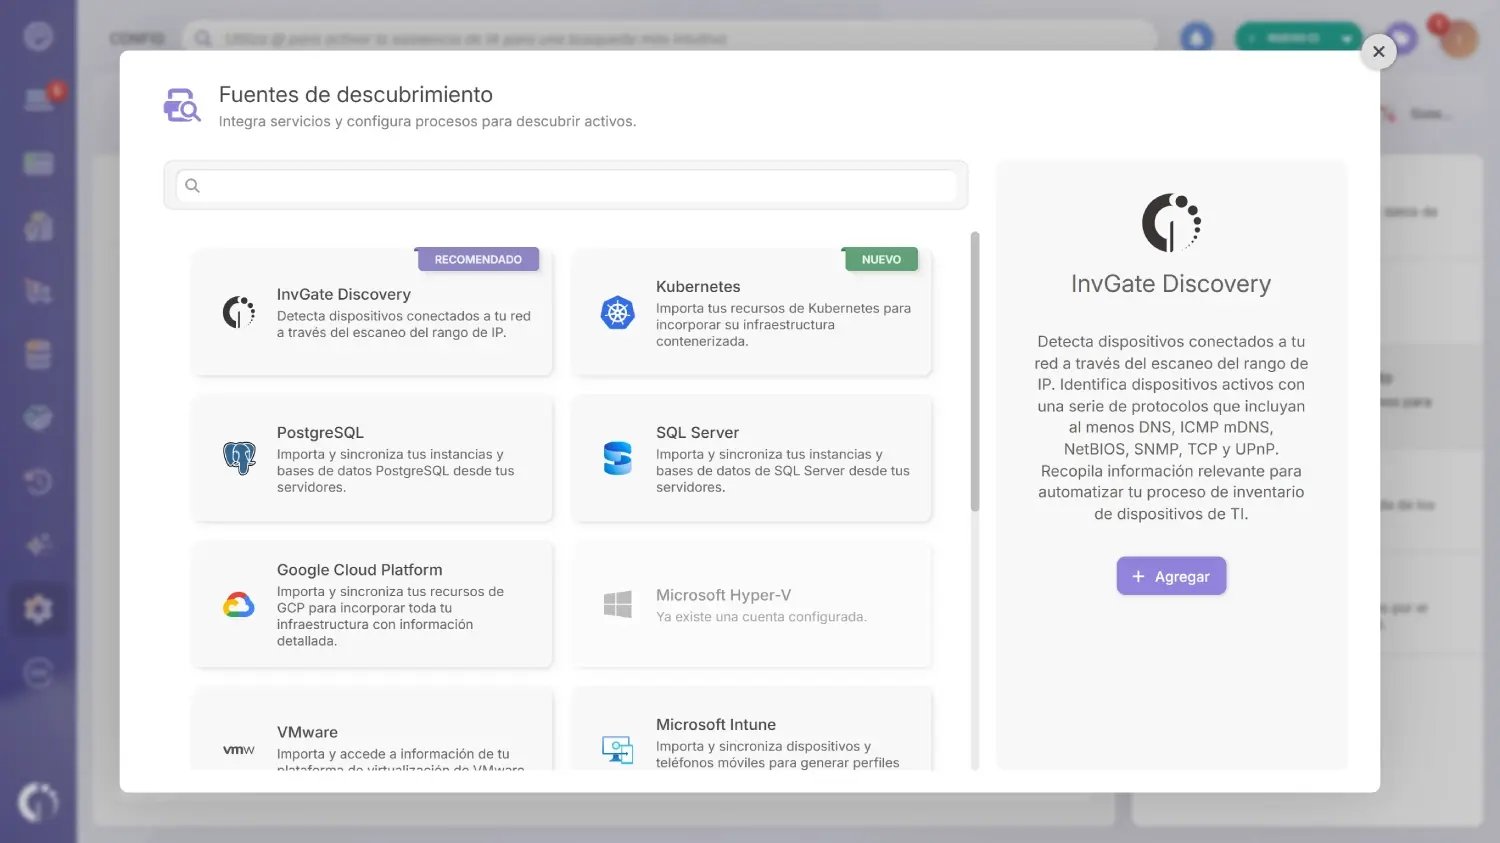Click the Microsoft Intune devices icon
The image size is (1500, 843).
click(x=618, y=749)
